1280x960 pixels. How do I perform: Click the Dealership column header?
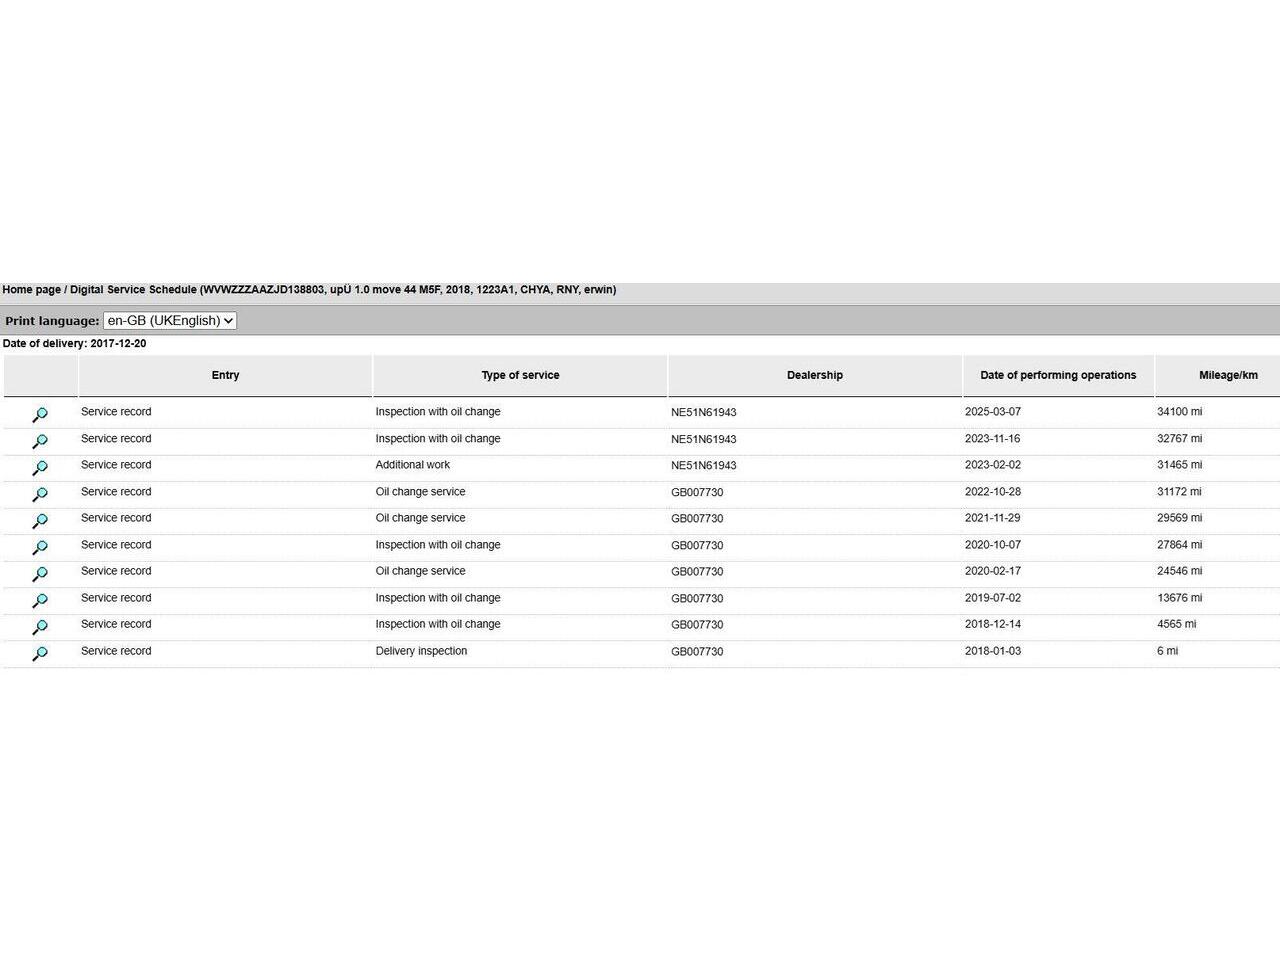(814, 376)
